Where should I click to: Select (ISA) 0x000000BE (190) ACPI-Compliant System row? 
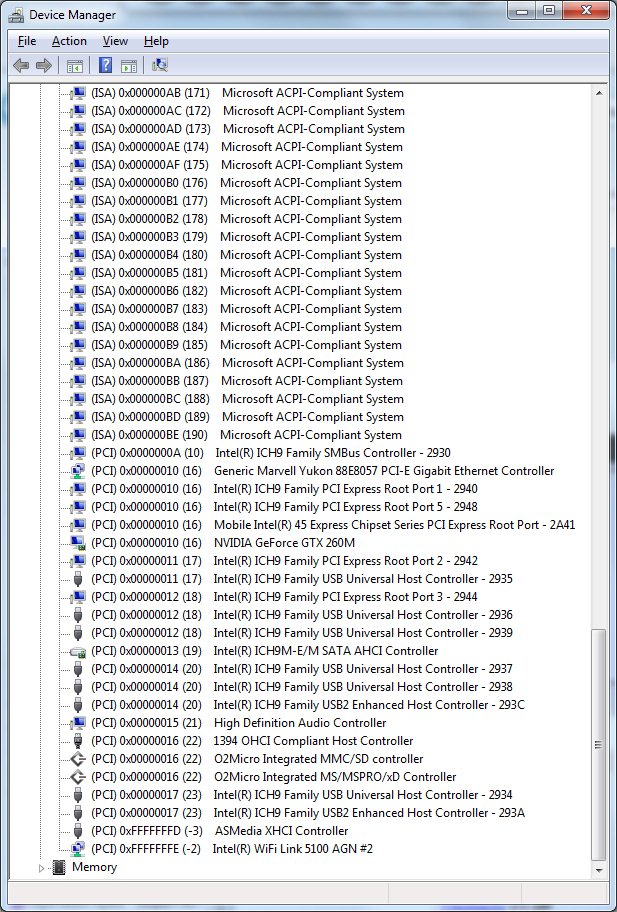[247, 434]
